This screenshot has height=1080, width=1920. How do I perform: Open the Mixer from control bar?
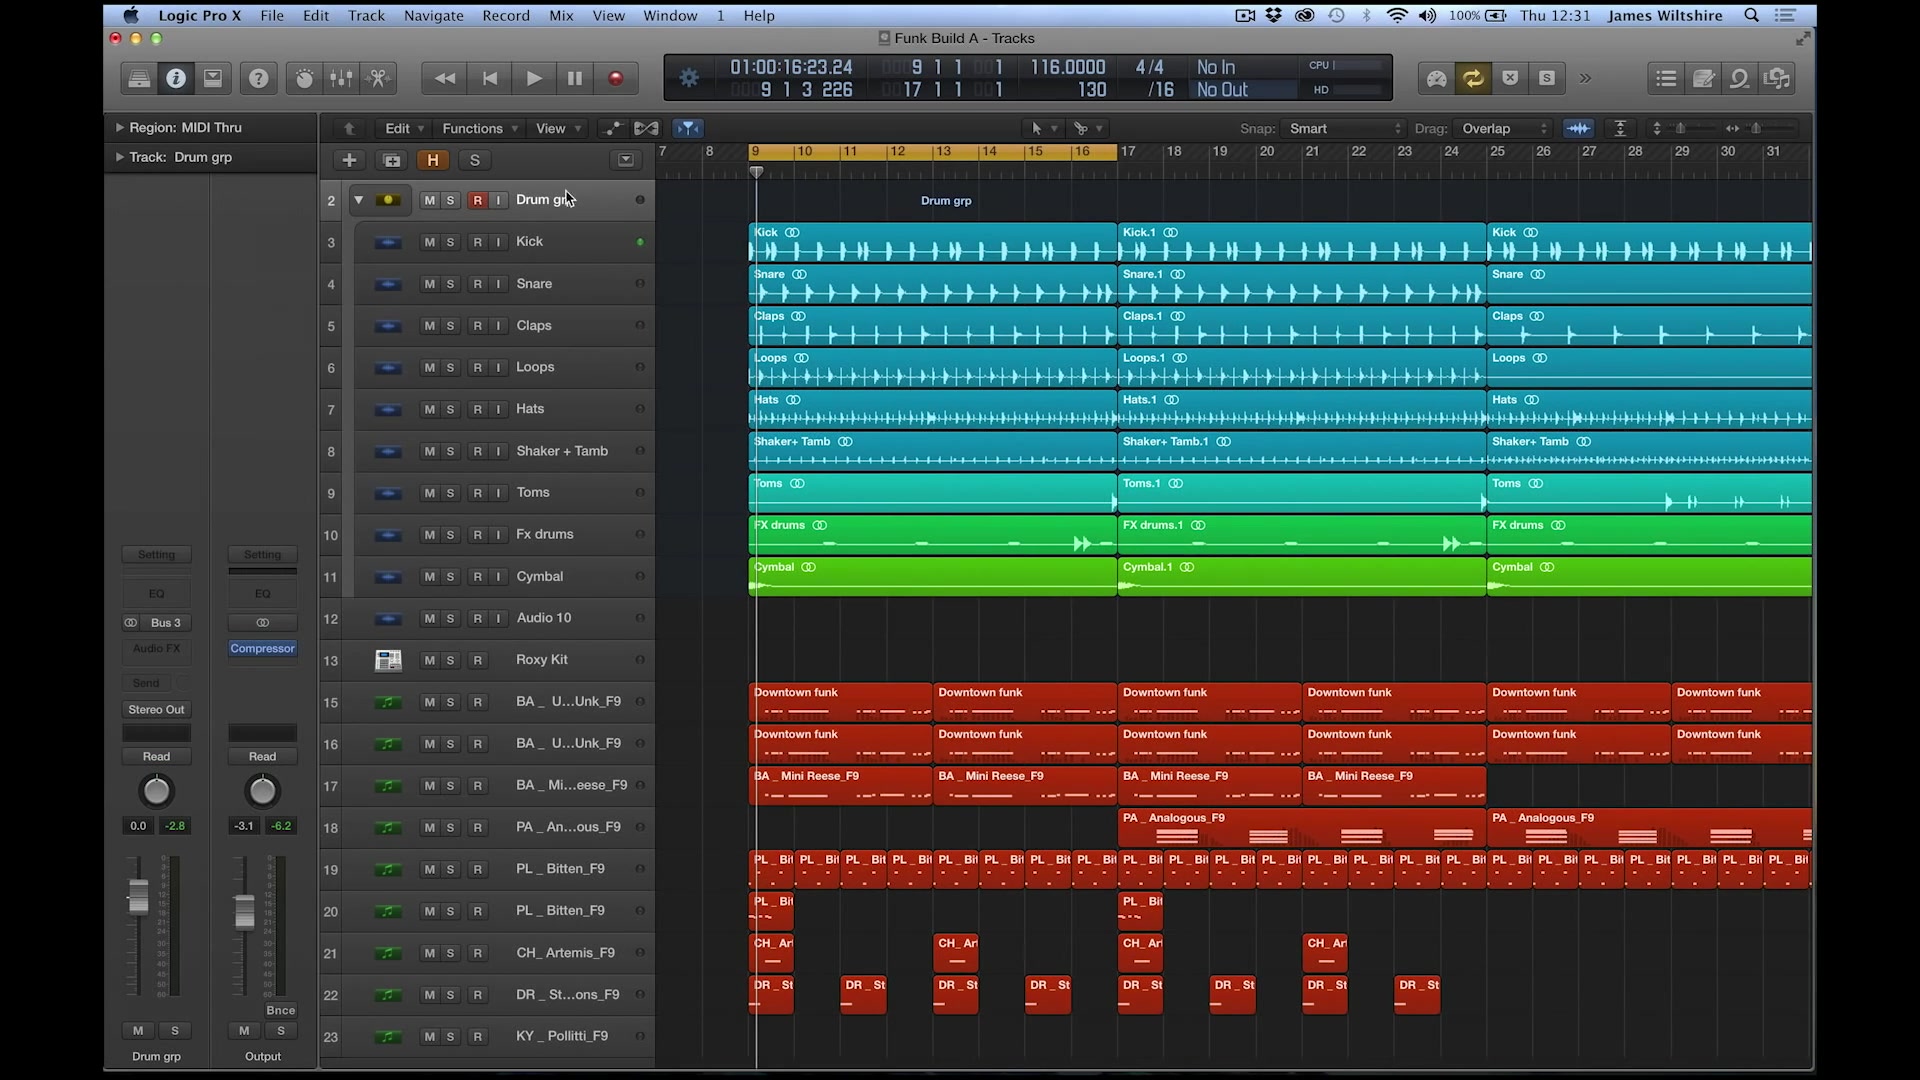341,78
